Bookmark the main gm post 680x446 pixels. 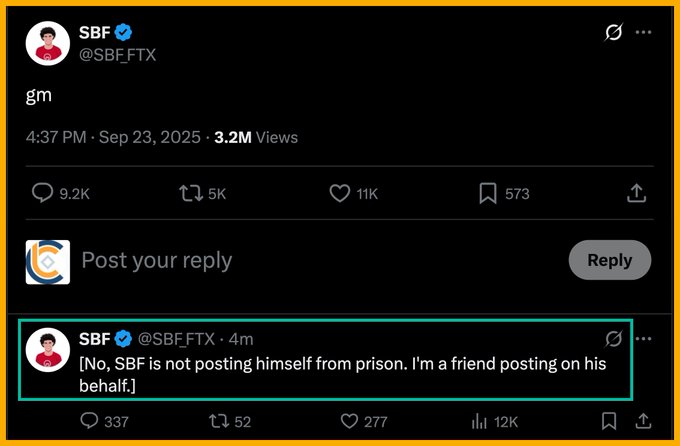488,194
